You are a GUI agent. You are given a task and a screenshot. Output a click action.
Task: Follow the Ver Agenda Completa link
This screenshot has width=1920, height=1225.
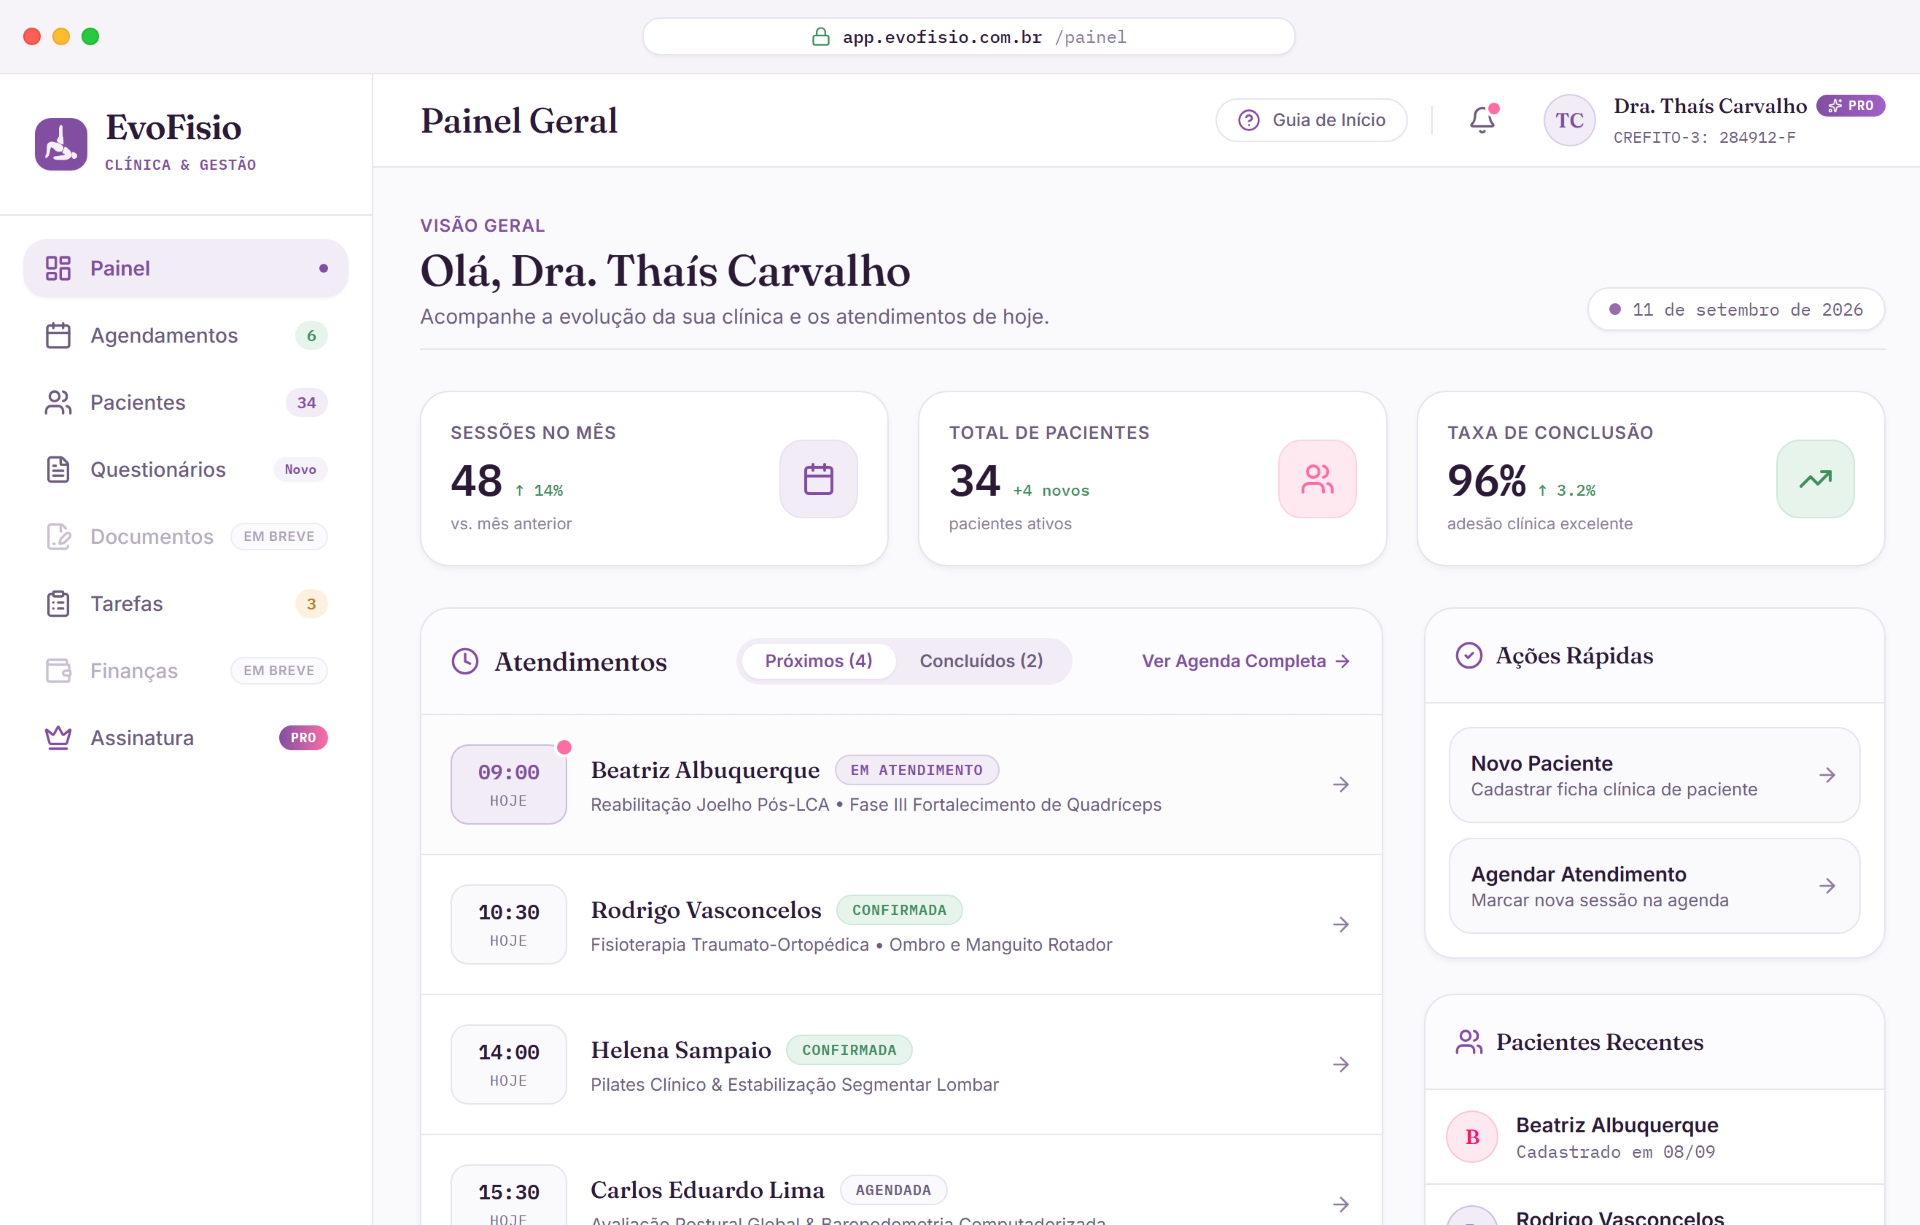point(1246,661)
